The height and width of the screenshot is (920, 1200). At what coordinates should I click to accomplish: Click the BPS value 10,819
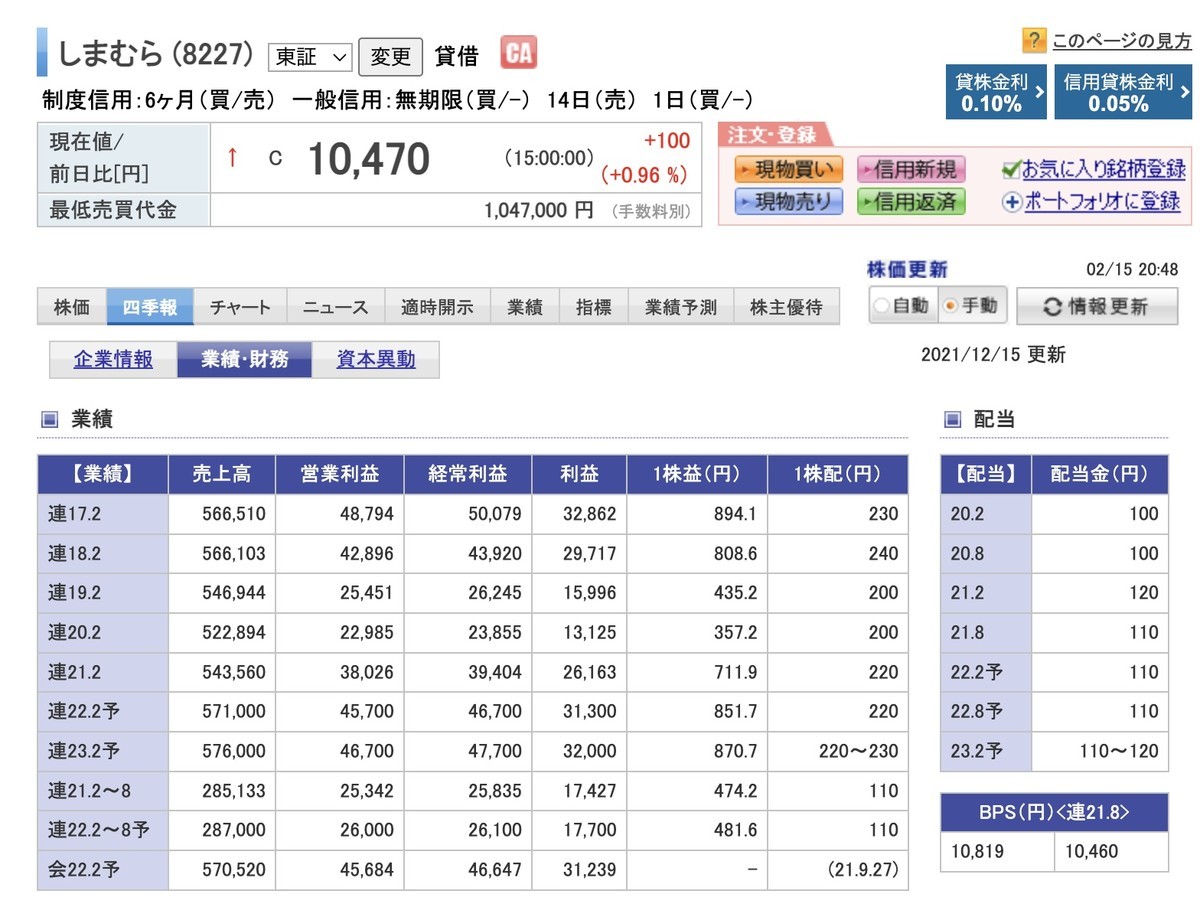click(x=975, y=851)
